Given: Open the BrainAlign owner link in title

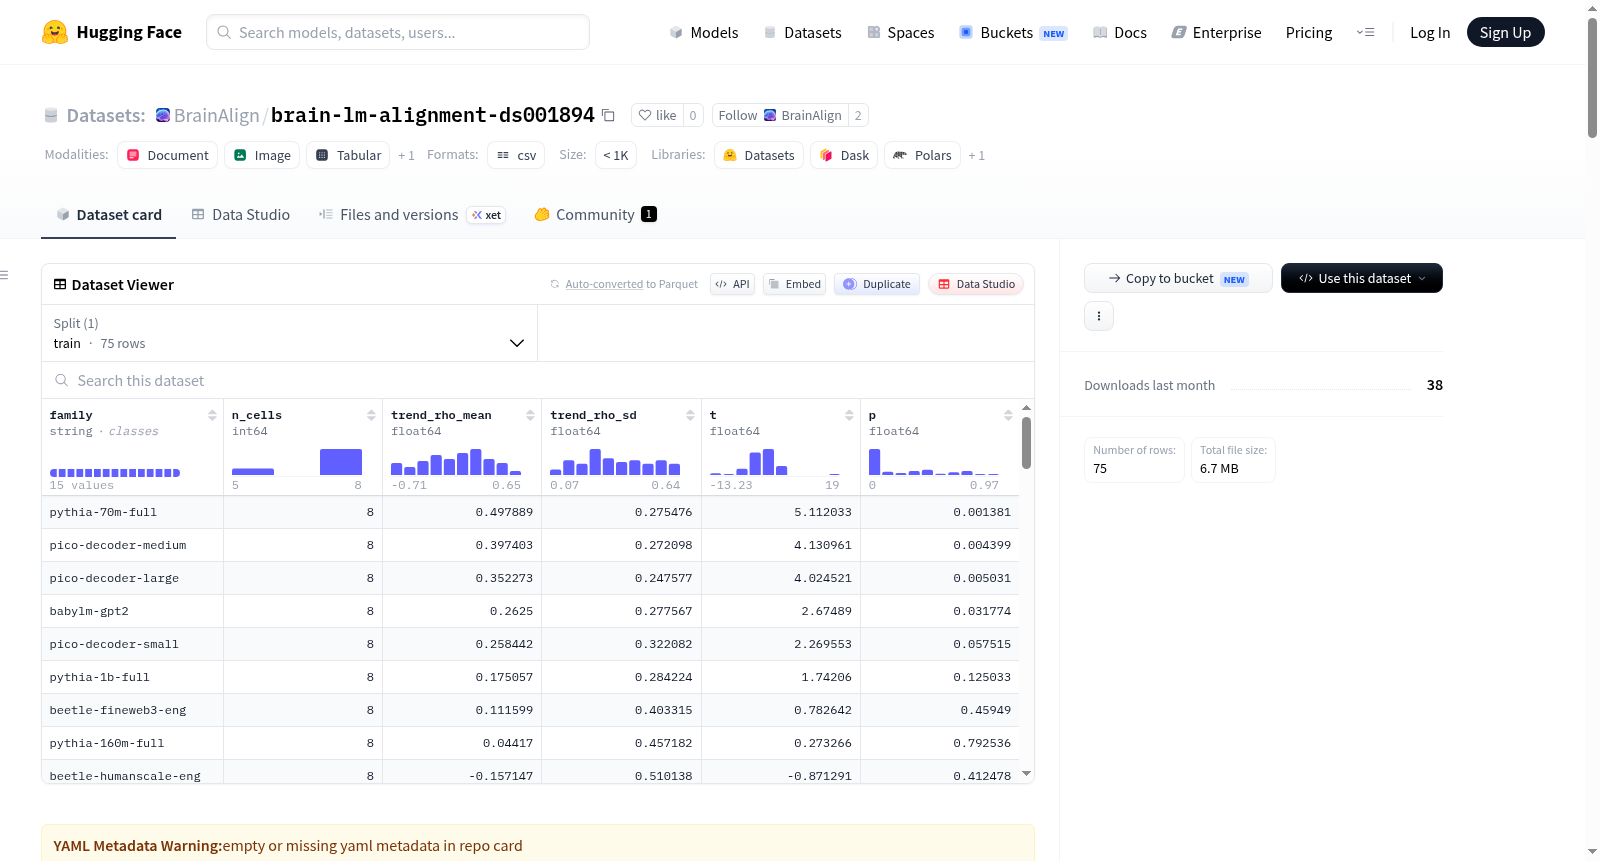Looking at the screenshot, I should 217,115.
